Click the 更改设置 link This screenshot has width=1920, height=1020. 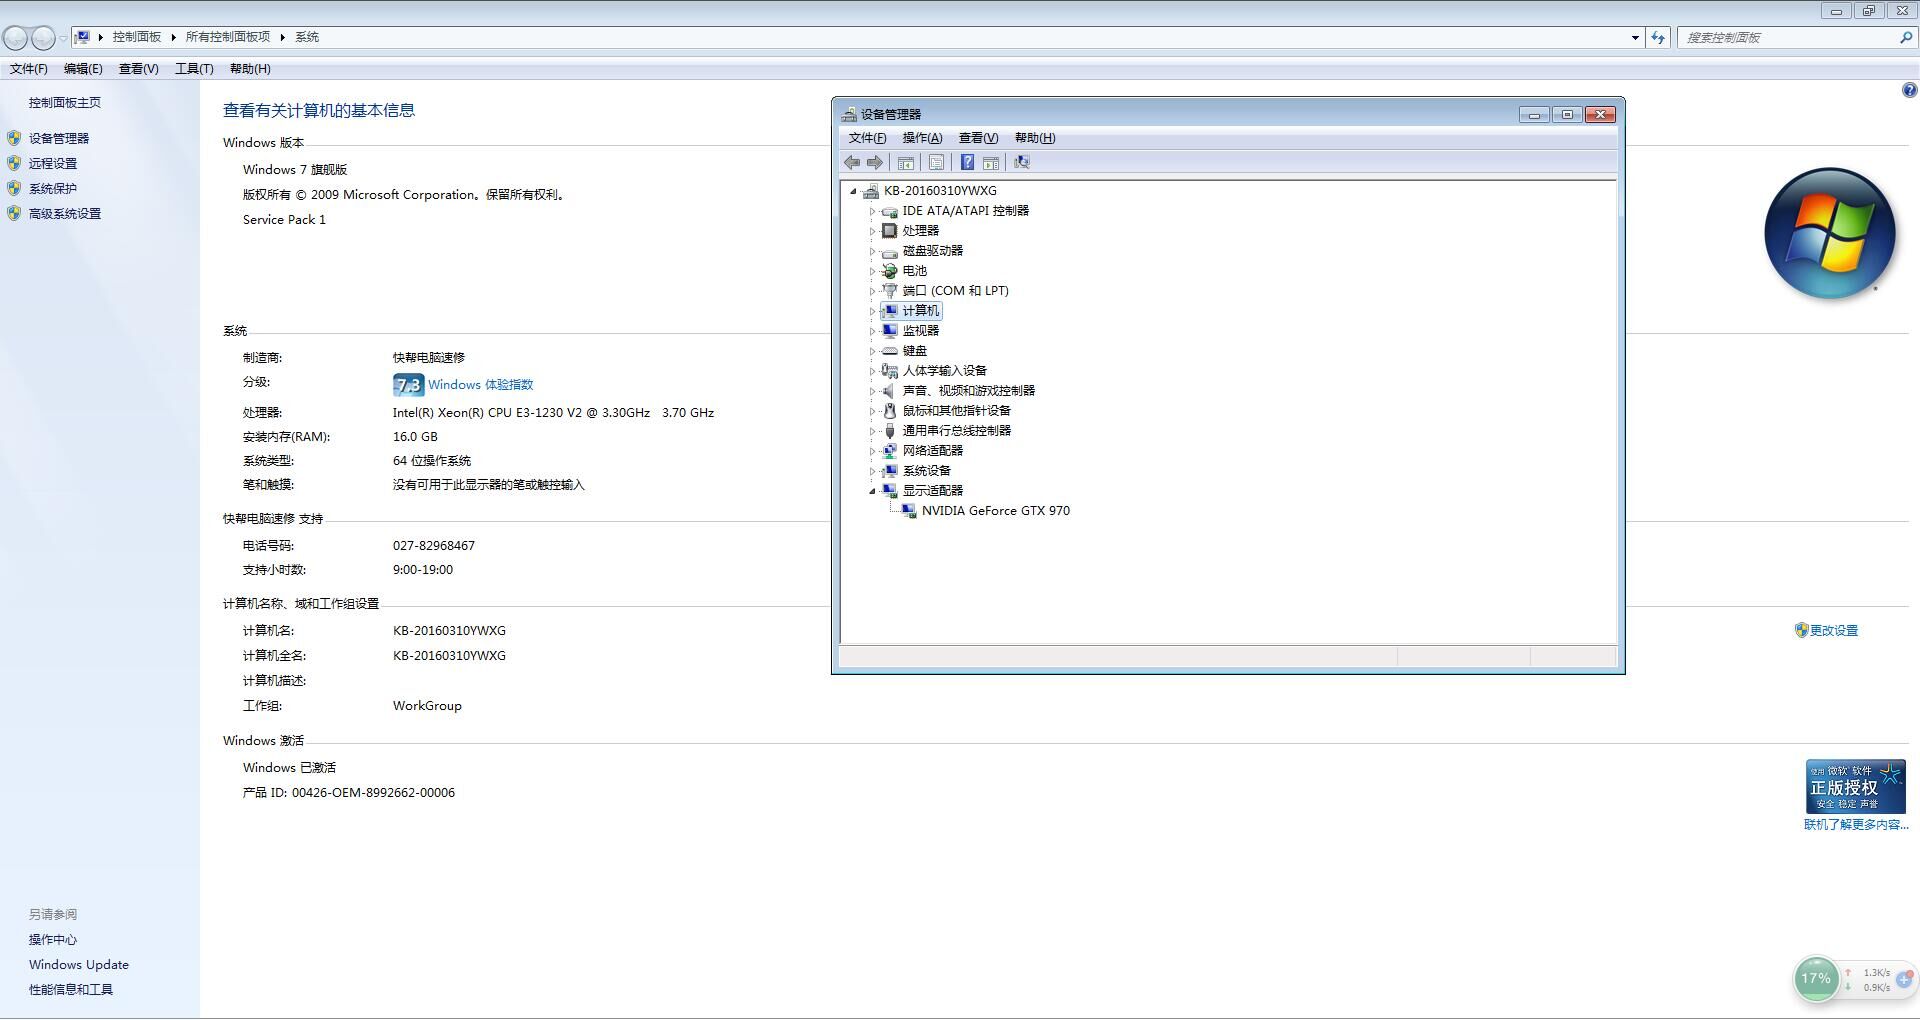point(1833,631)
